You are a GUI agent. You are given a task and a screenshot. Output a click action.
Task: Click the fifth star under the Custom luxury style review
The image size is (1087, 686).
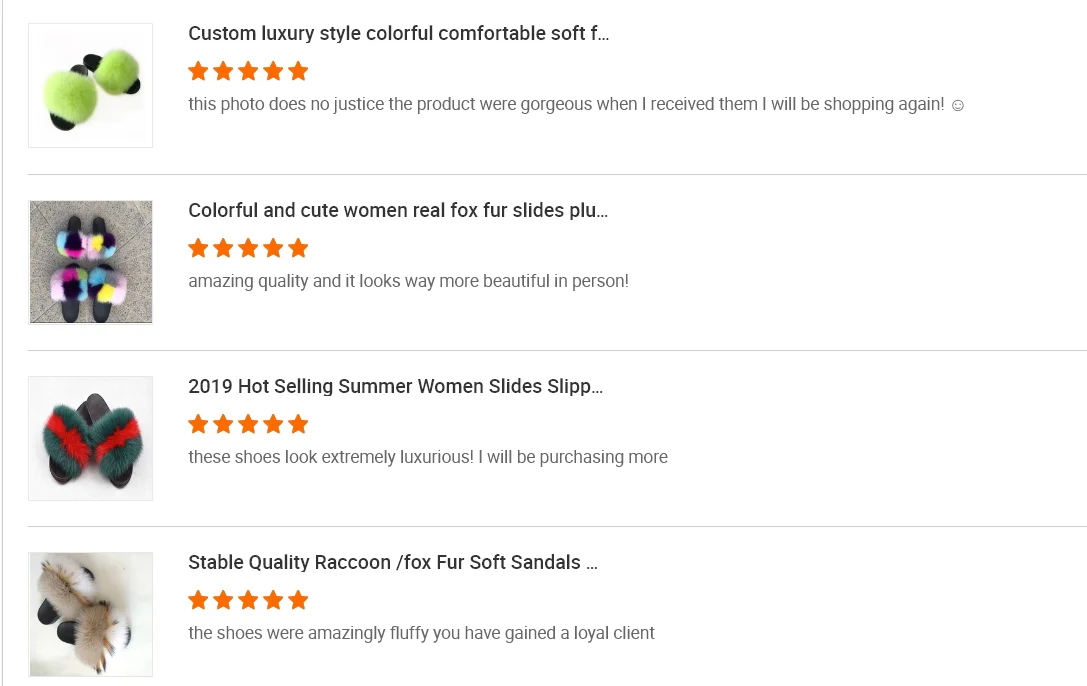(x=298, y=72)
